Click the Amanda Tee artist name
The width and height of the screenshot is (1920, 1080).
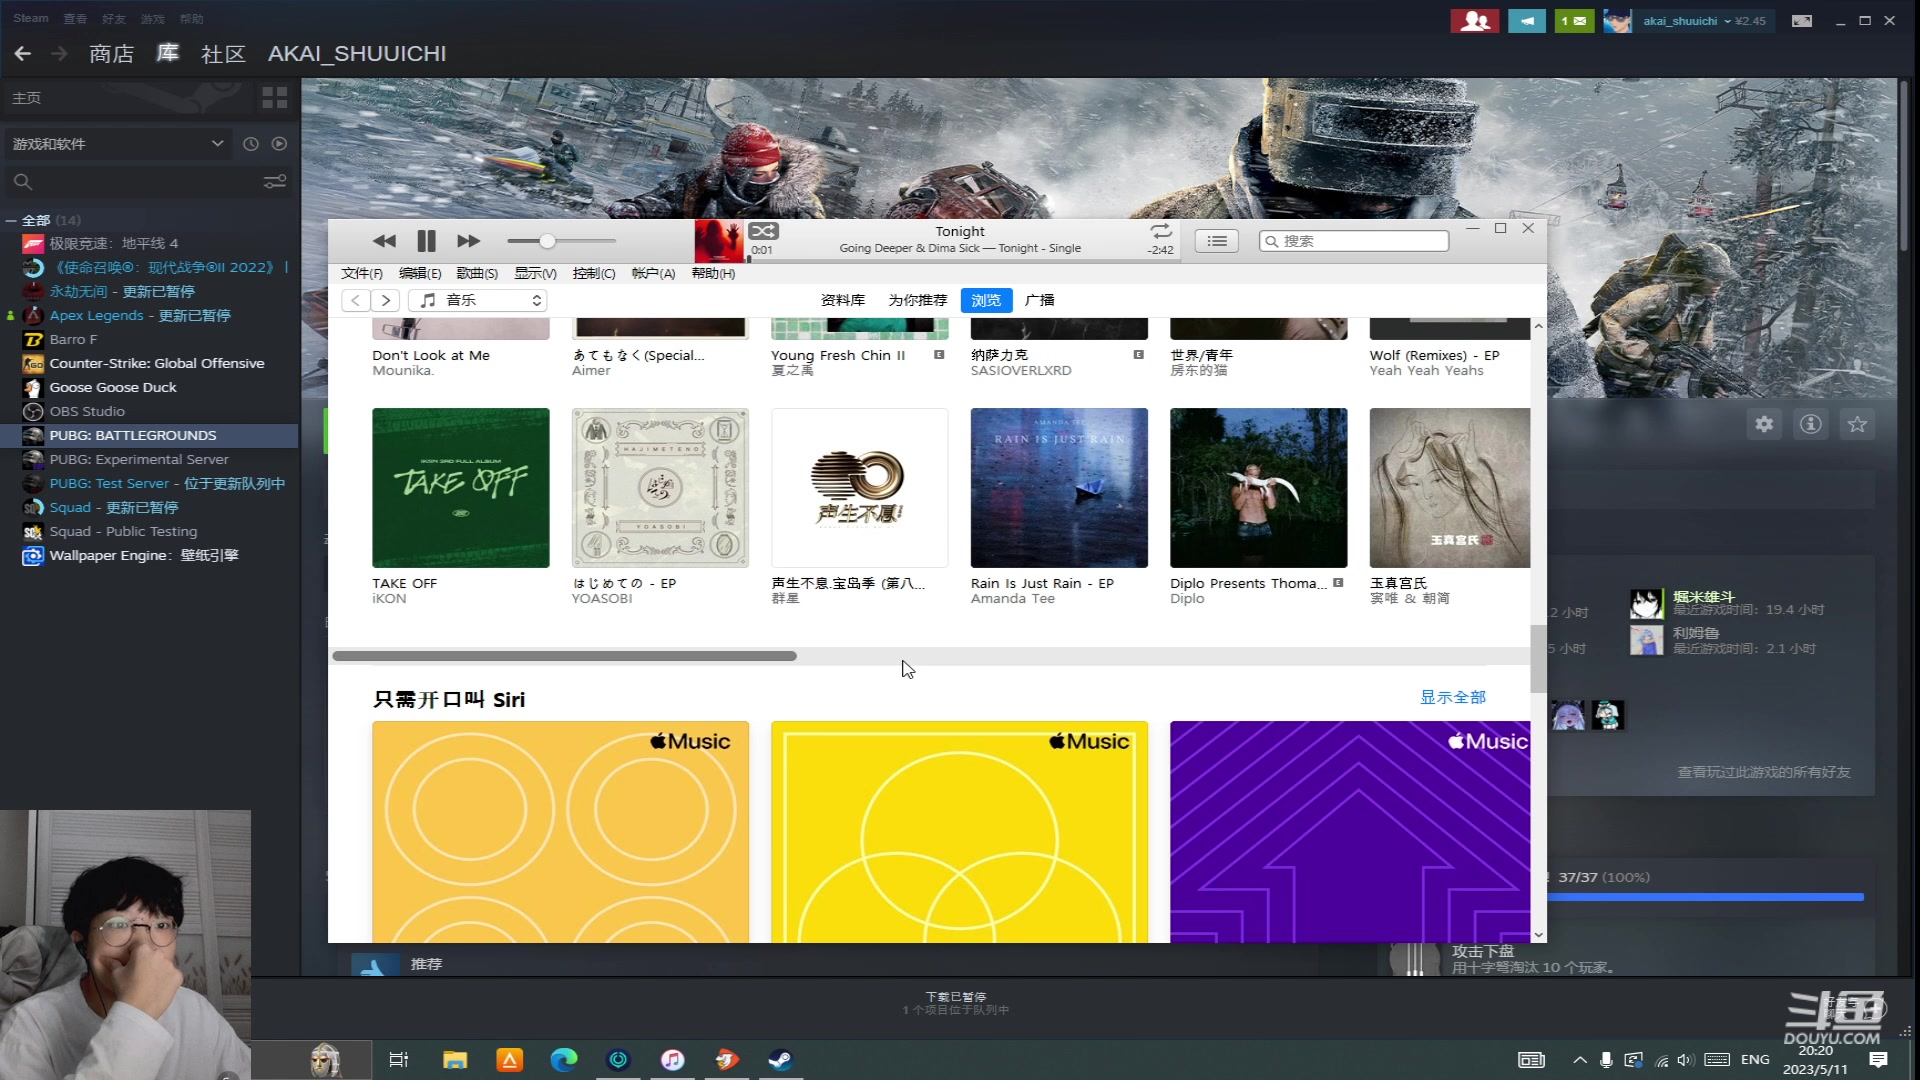[1012, 598]
